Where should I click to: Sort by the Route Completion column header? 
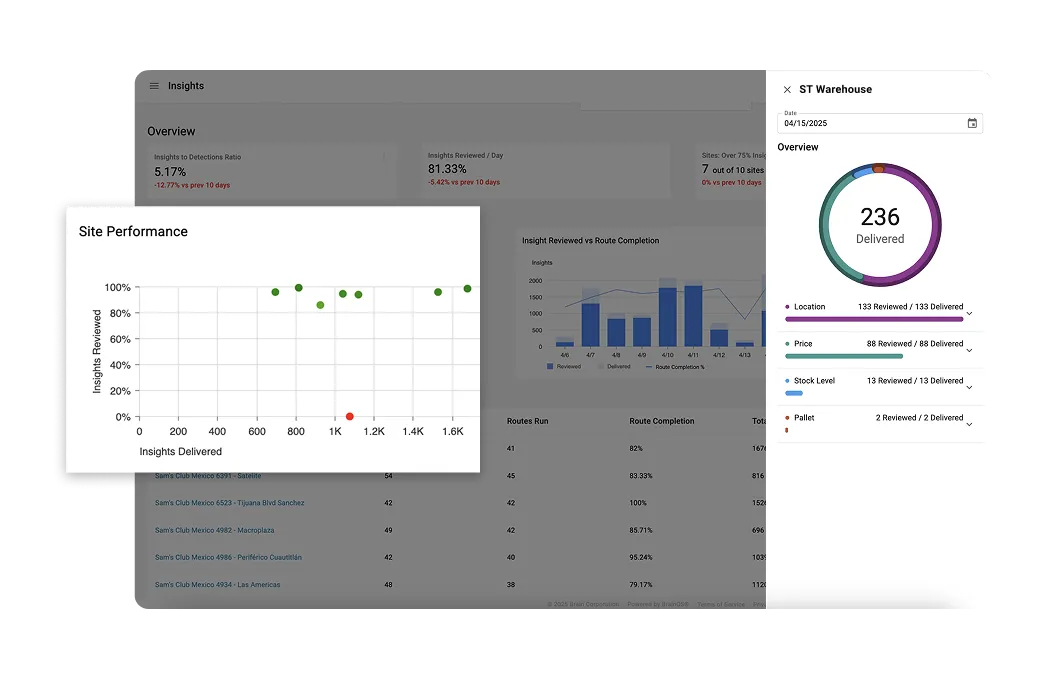(x=661, y=421)
